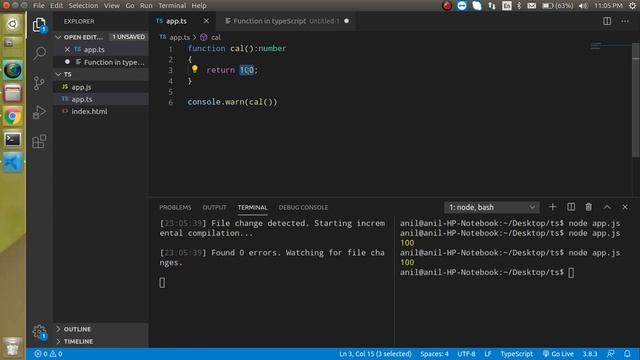Click console.warn(cal()) on line 6

click(x=232, y=102)
